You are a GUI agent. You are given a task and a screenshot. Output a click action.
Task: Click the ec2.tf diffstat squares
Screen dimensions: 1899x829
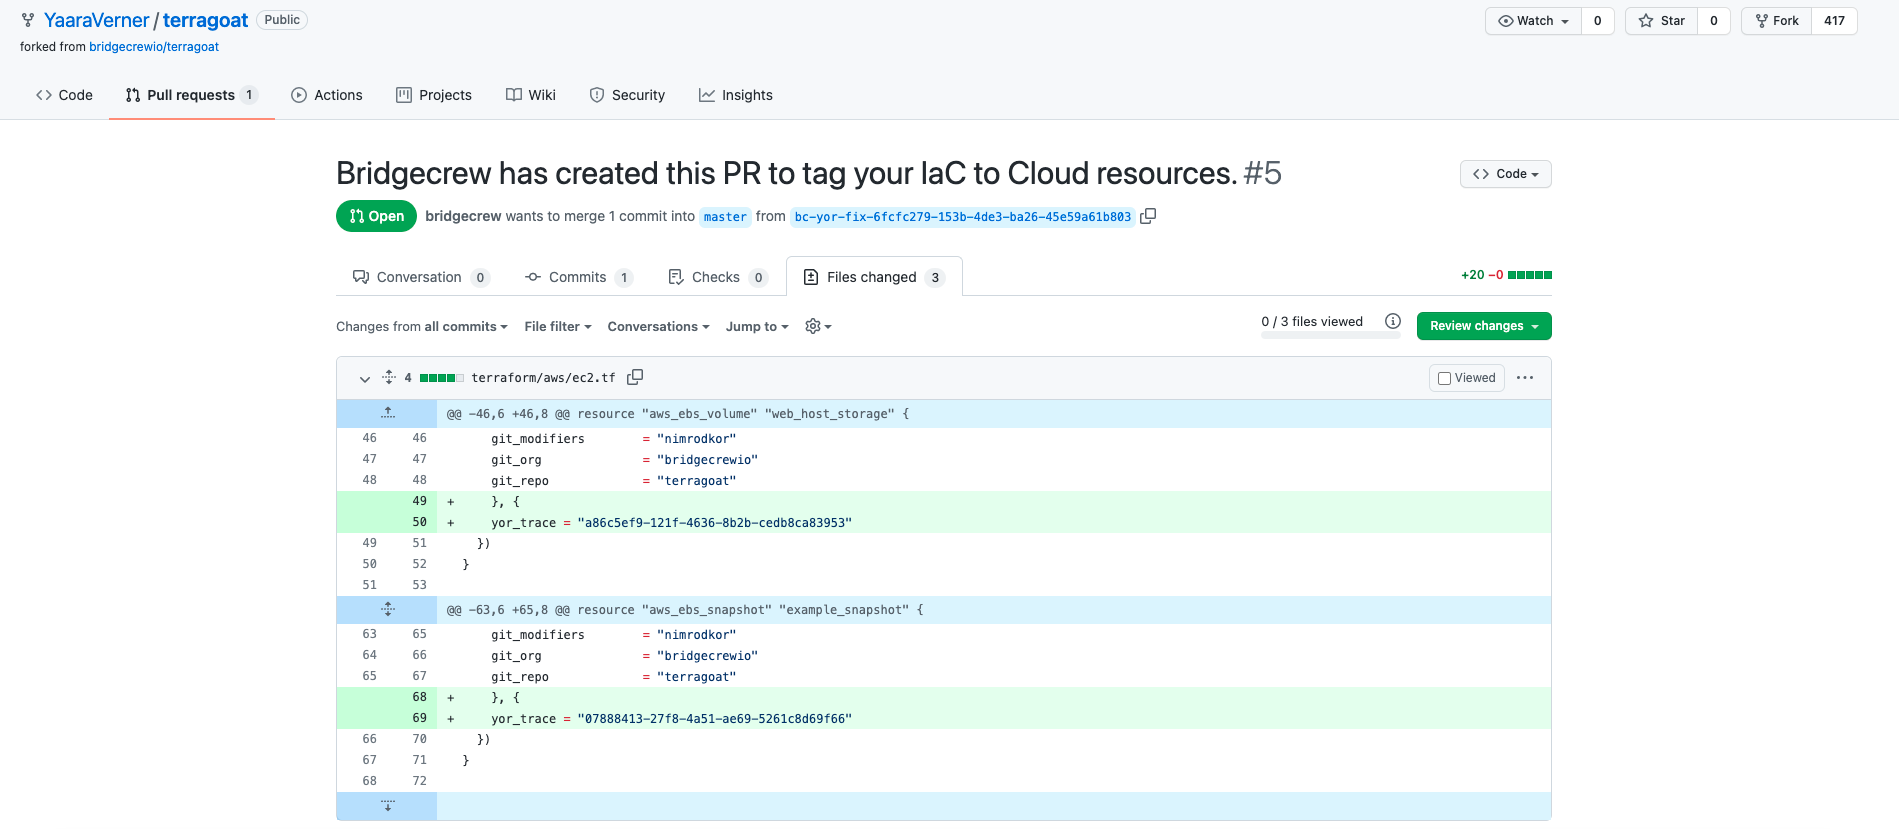click(x=441, y=378)
